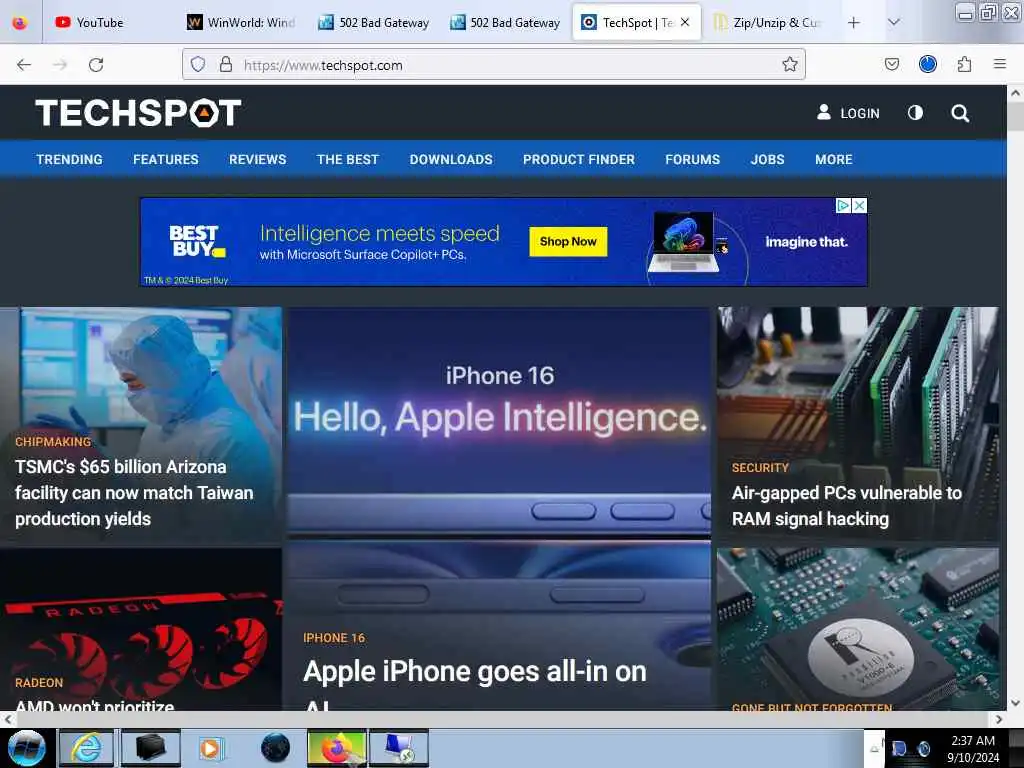Click horizontal scrollbar right arrow

click(999, 719)
